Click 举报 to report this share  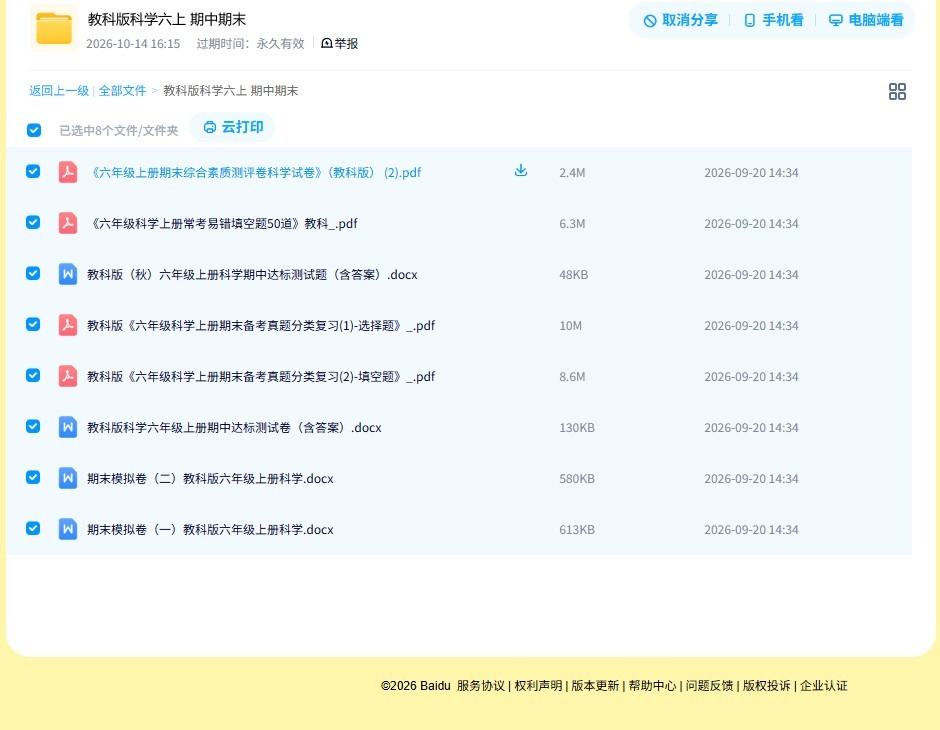pyautogui.click(x=339, y=43)
